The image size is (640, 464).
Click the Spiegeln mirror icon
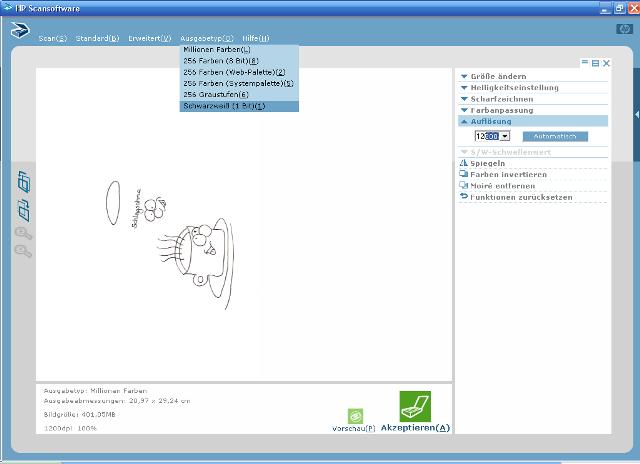pyautogui.click(x=463, y=163)
